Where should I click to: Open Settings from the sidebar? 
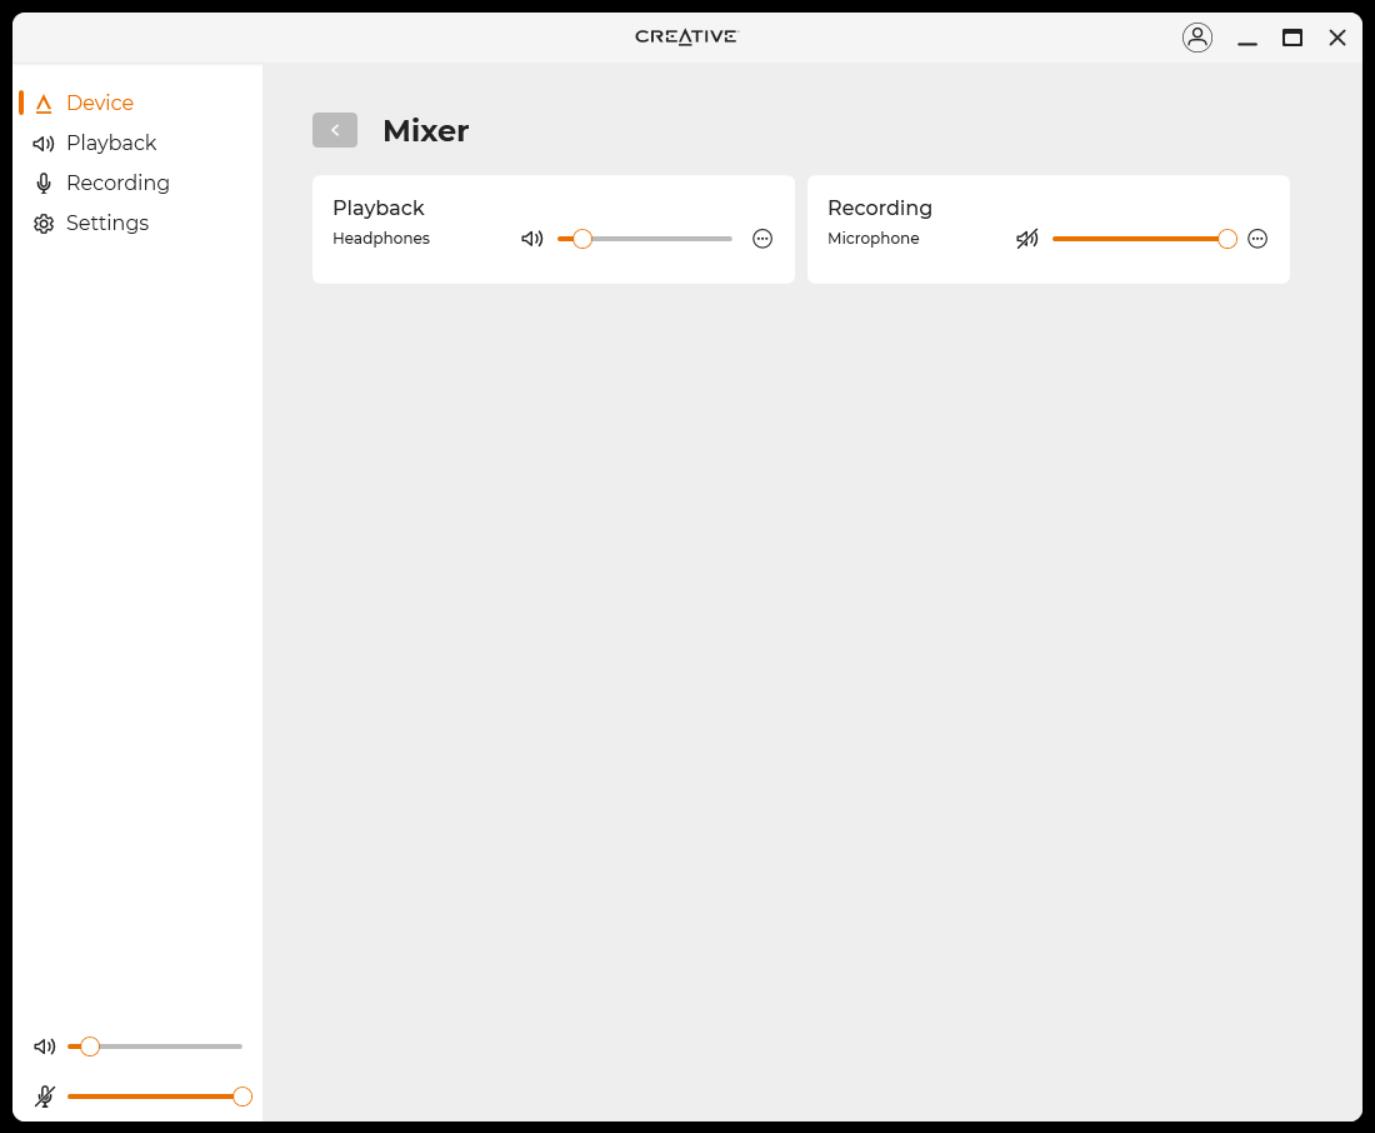[107, 223]
